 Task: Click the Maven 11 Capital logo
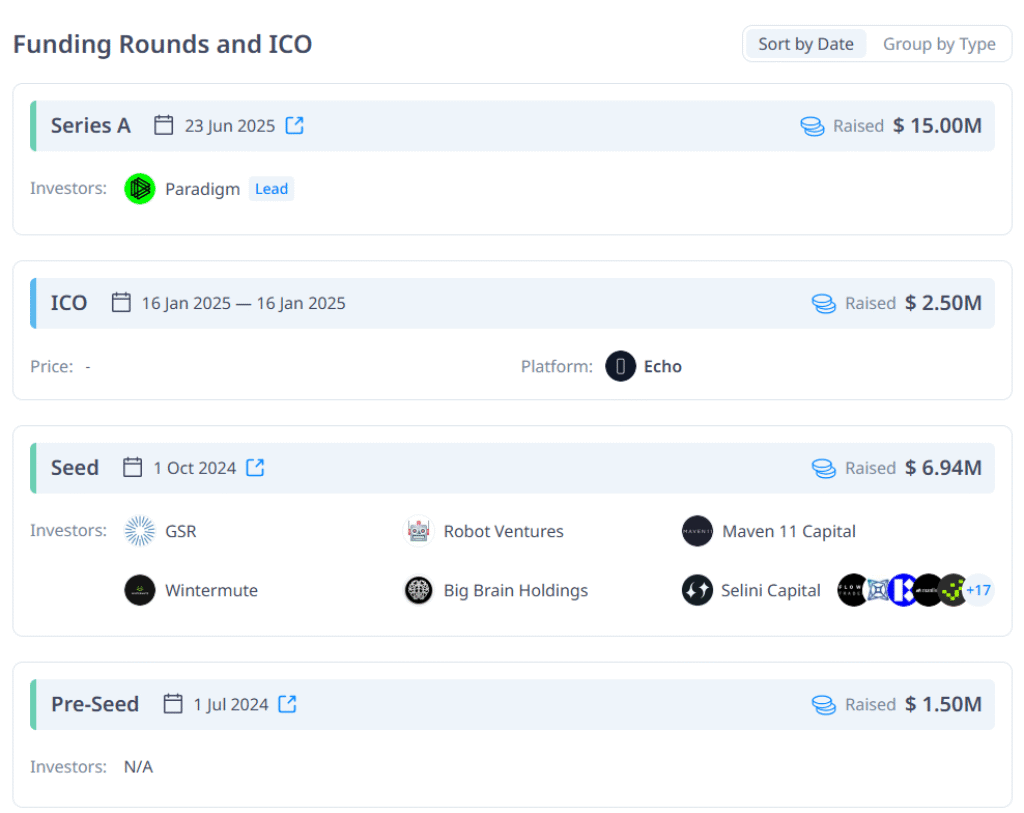pyautogui.click(x=697, y=531)
